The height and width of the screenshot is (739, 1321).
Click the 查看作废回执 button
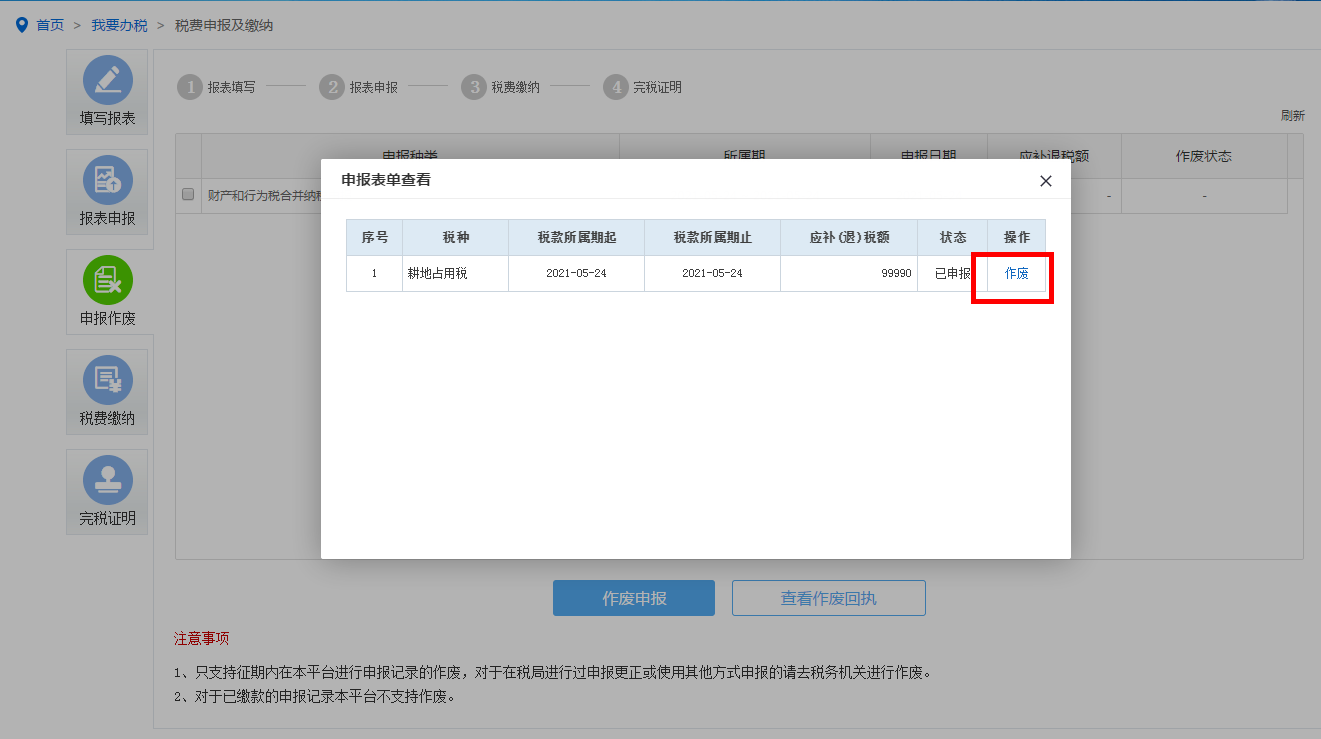(x=829, y=598)
